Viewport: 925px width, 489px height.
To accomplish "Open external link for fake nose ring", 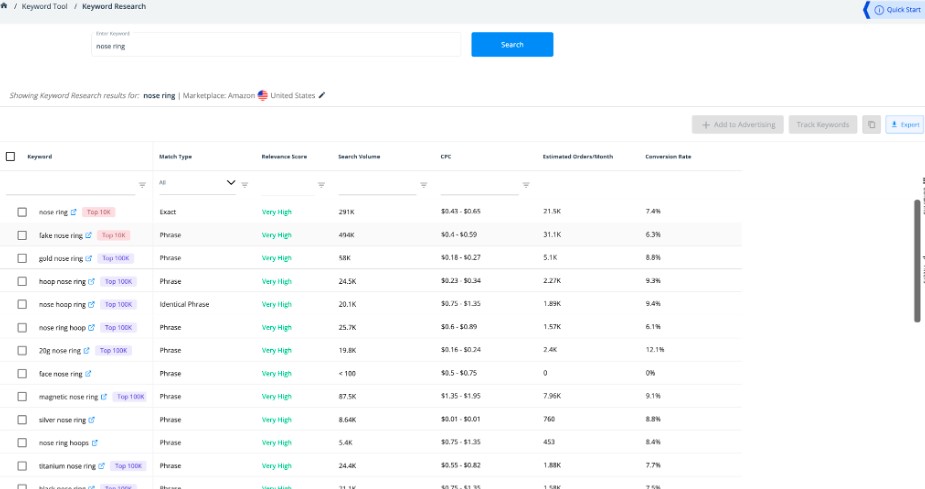I will [x=88, y=235].
